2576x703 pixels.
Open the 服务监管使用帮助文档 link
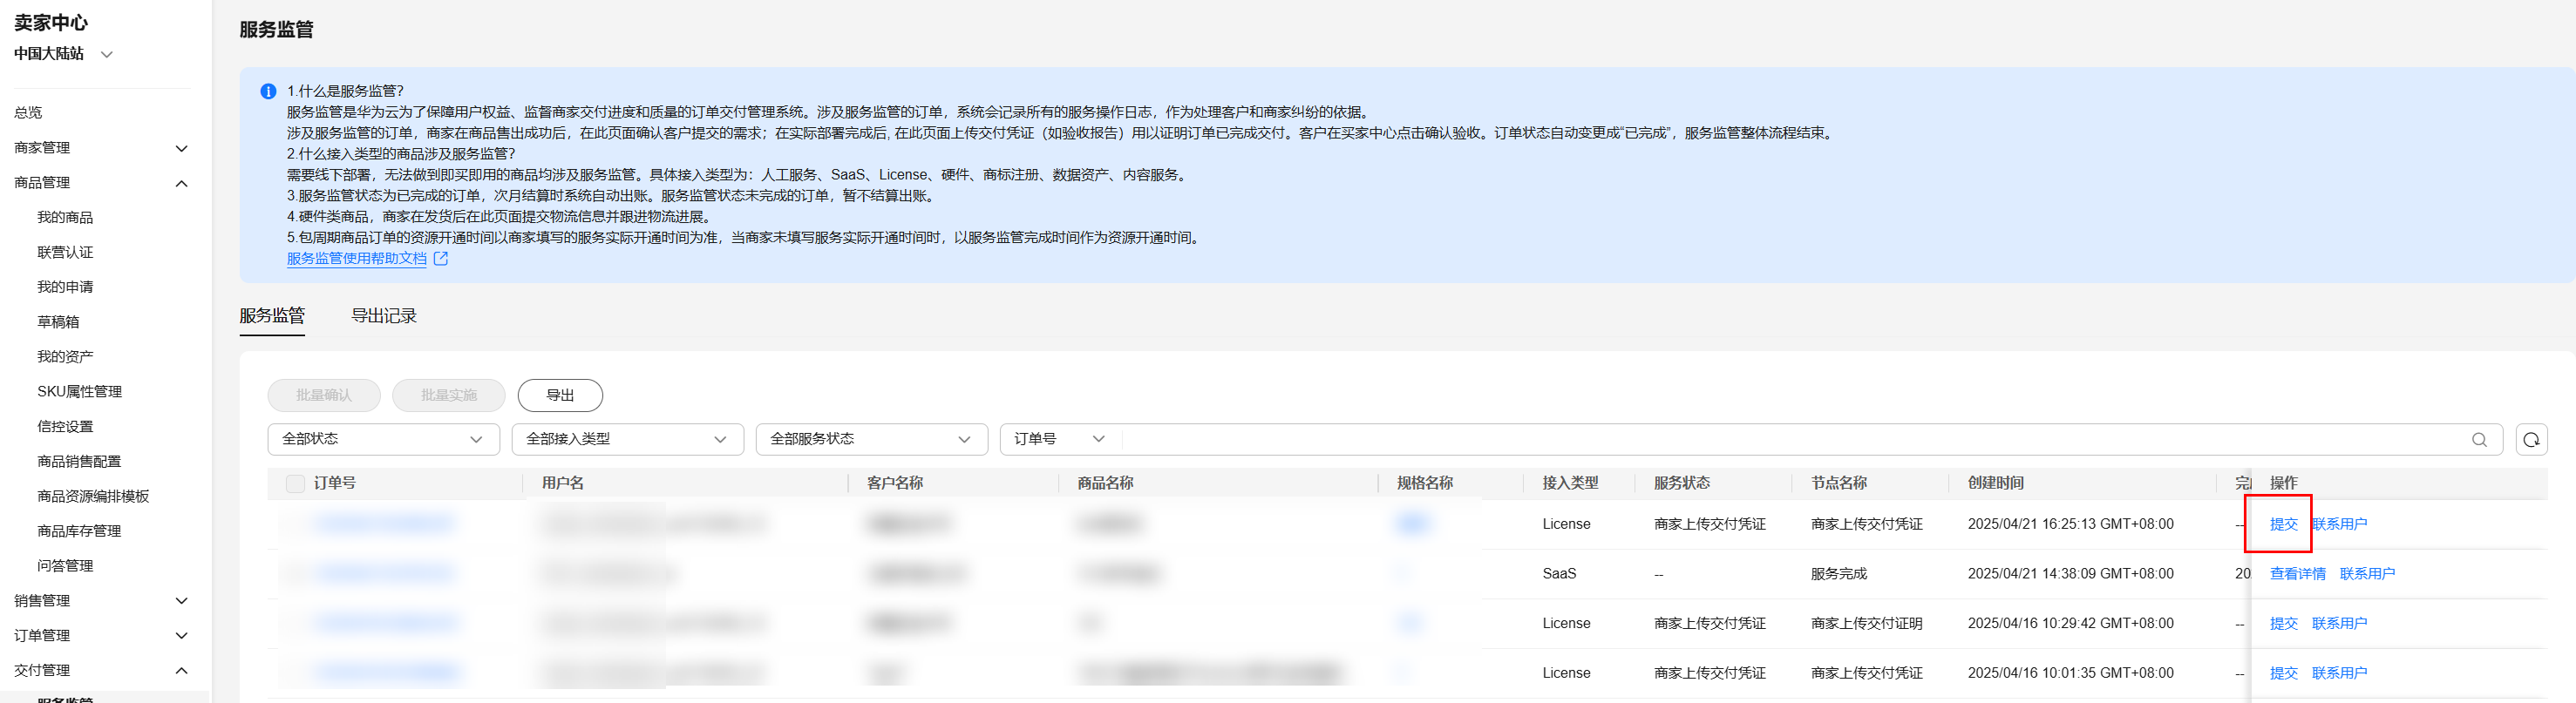(357, 258)
